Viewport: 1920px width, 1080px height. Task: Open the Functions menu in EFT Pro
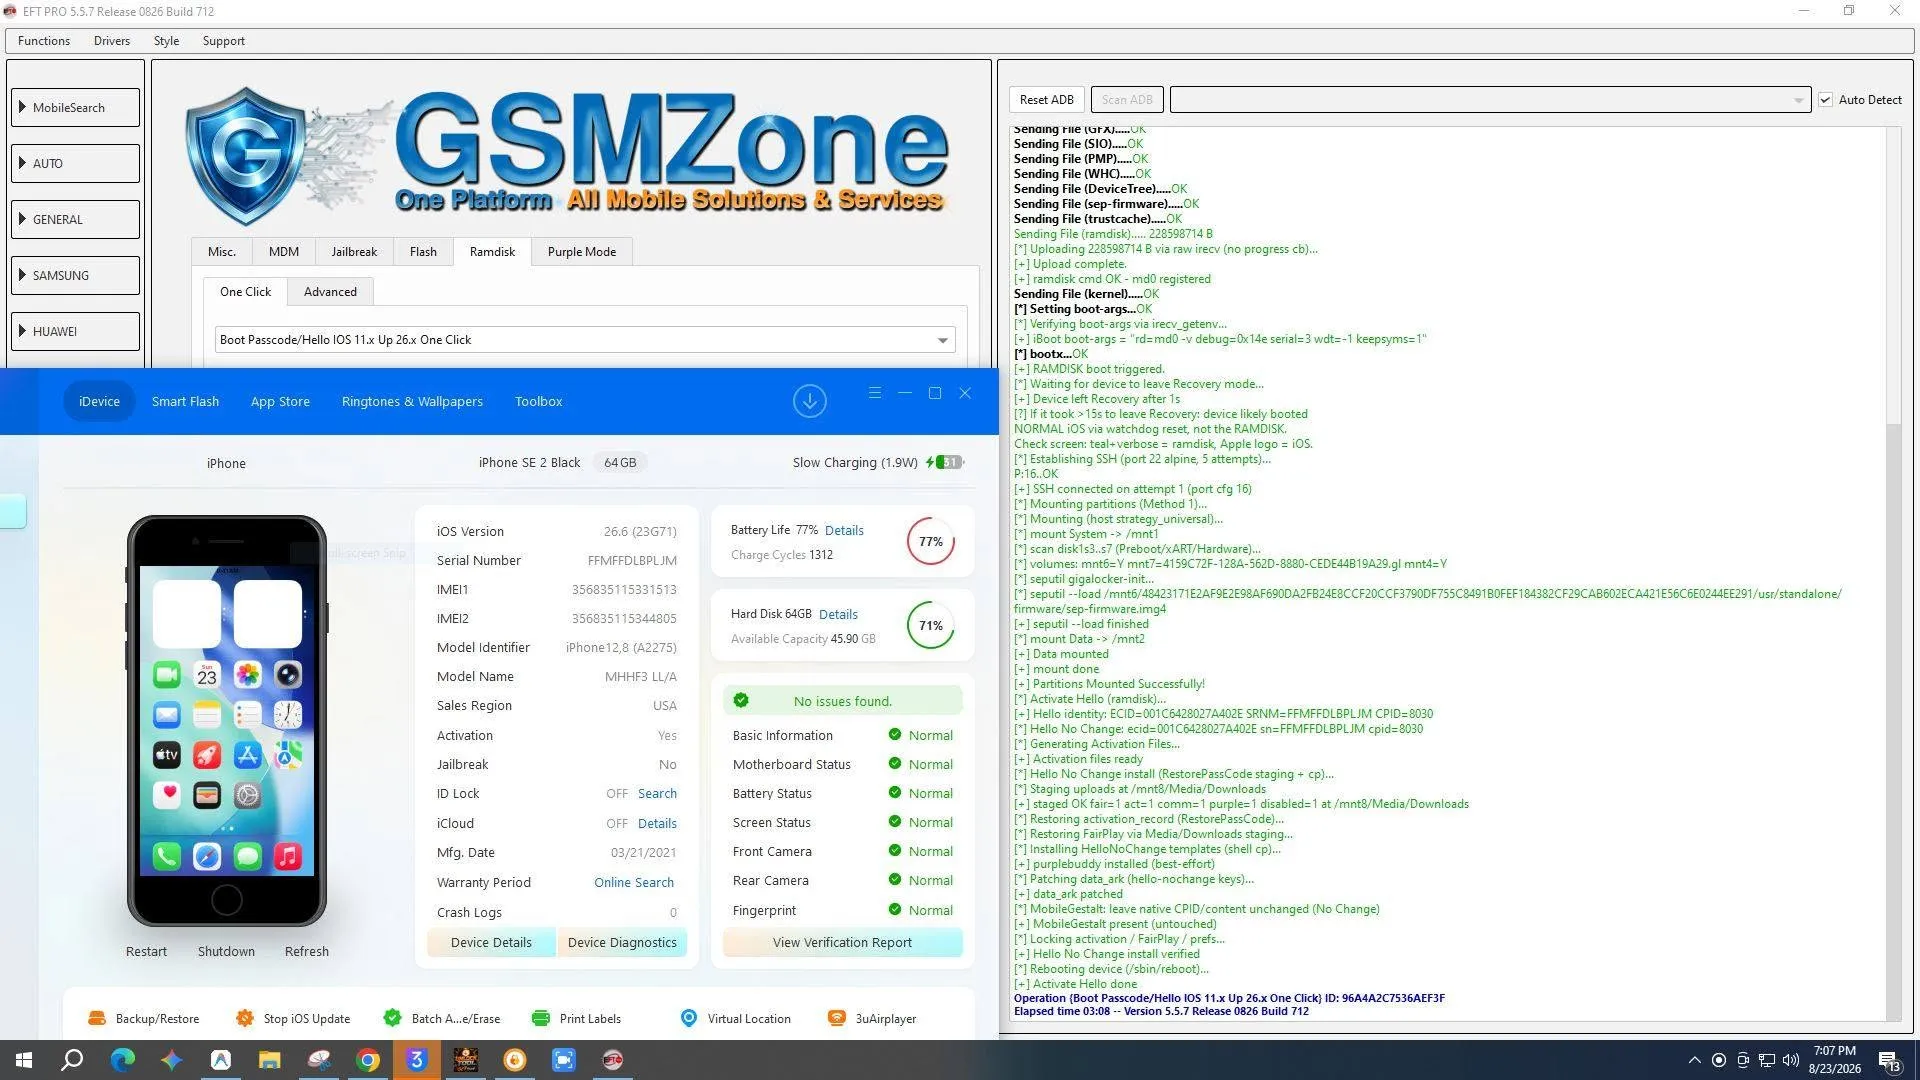tap(44, 41)
